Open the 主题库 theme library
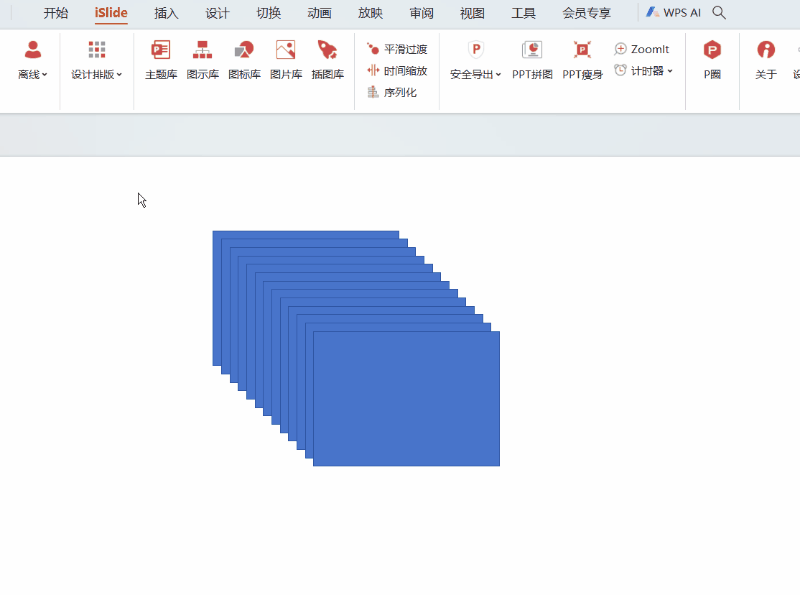The height and width of the screenshot is (595, 800). 161,60
